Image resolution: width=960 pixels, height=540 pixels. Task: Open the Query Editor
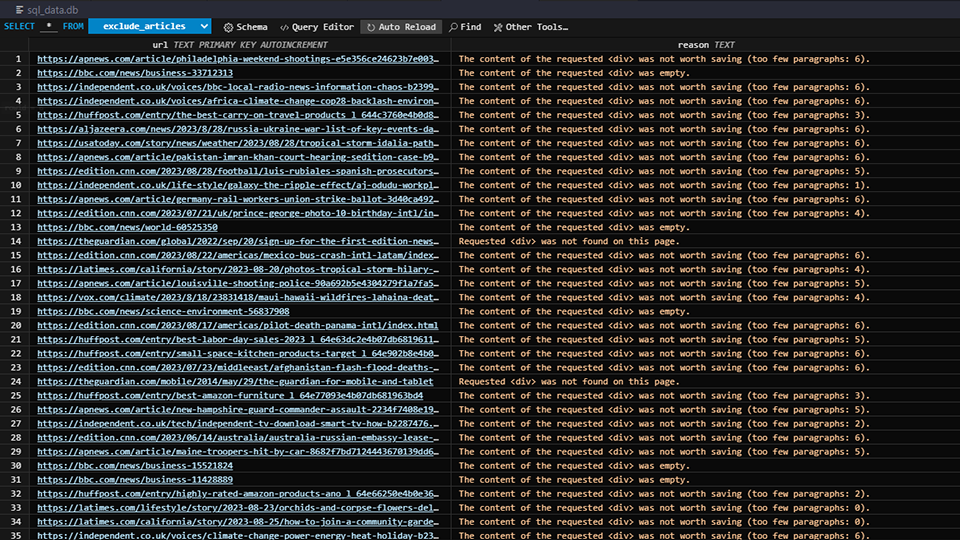[317, 27]
